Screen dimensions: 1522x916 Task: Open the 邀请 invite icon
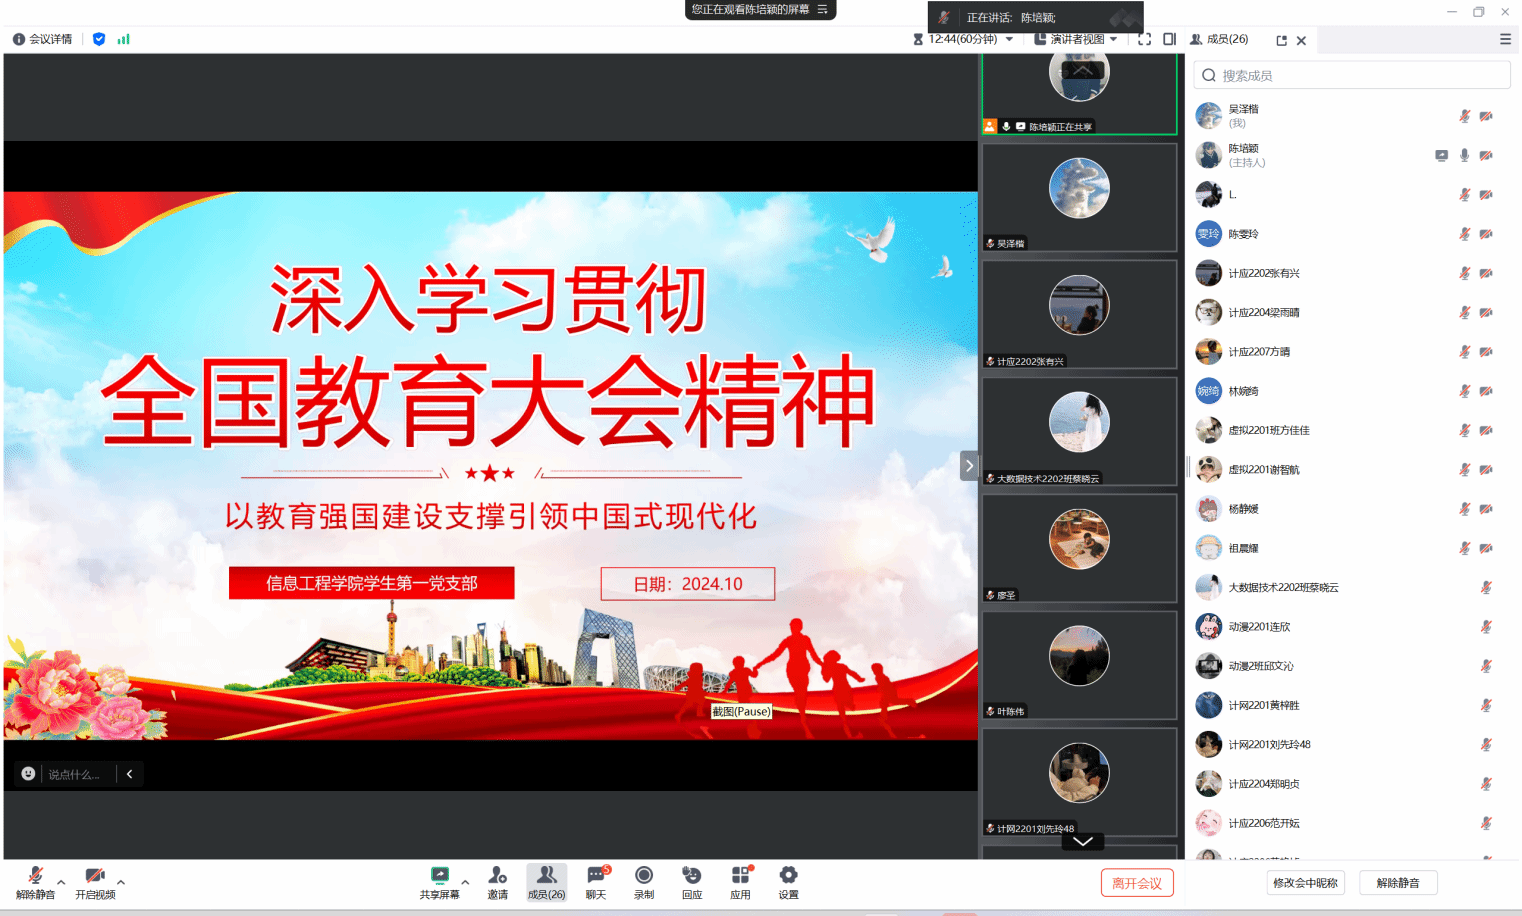click(x=497, y=877)
